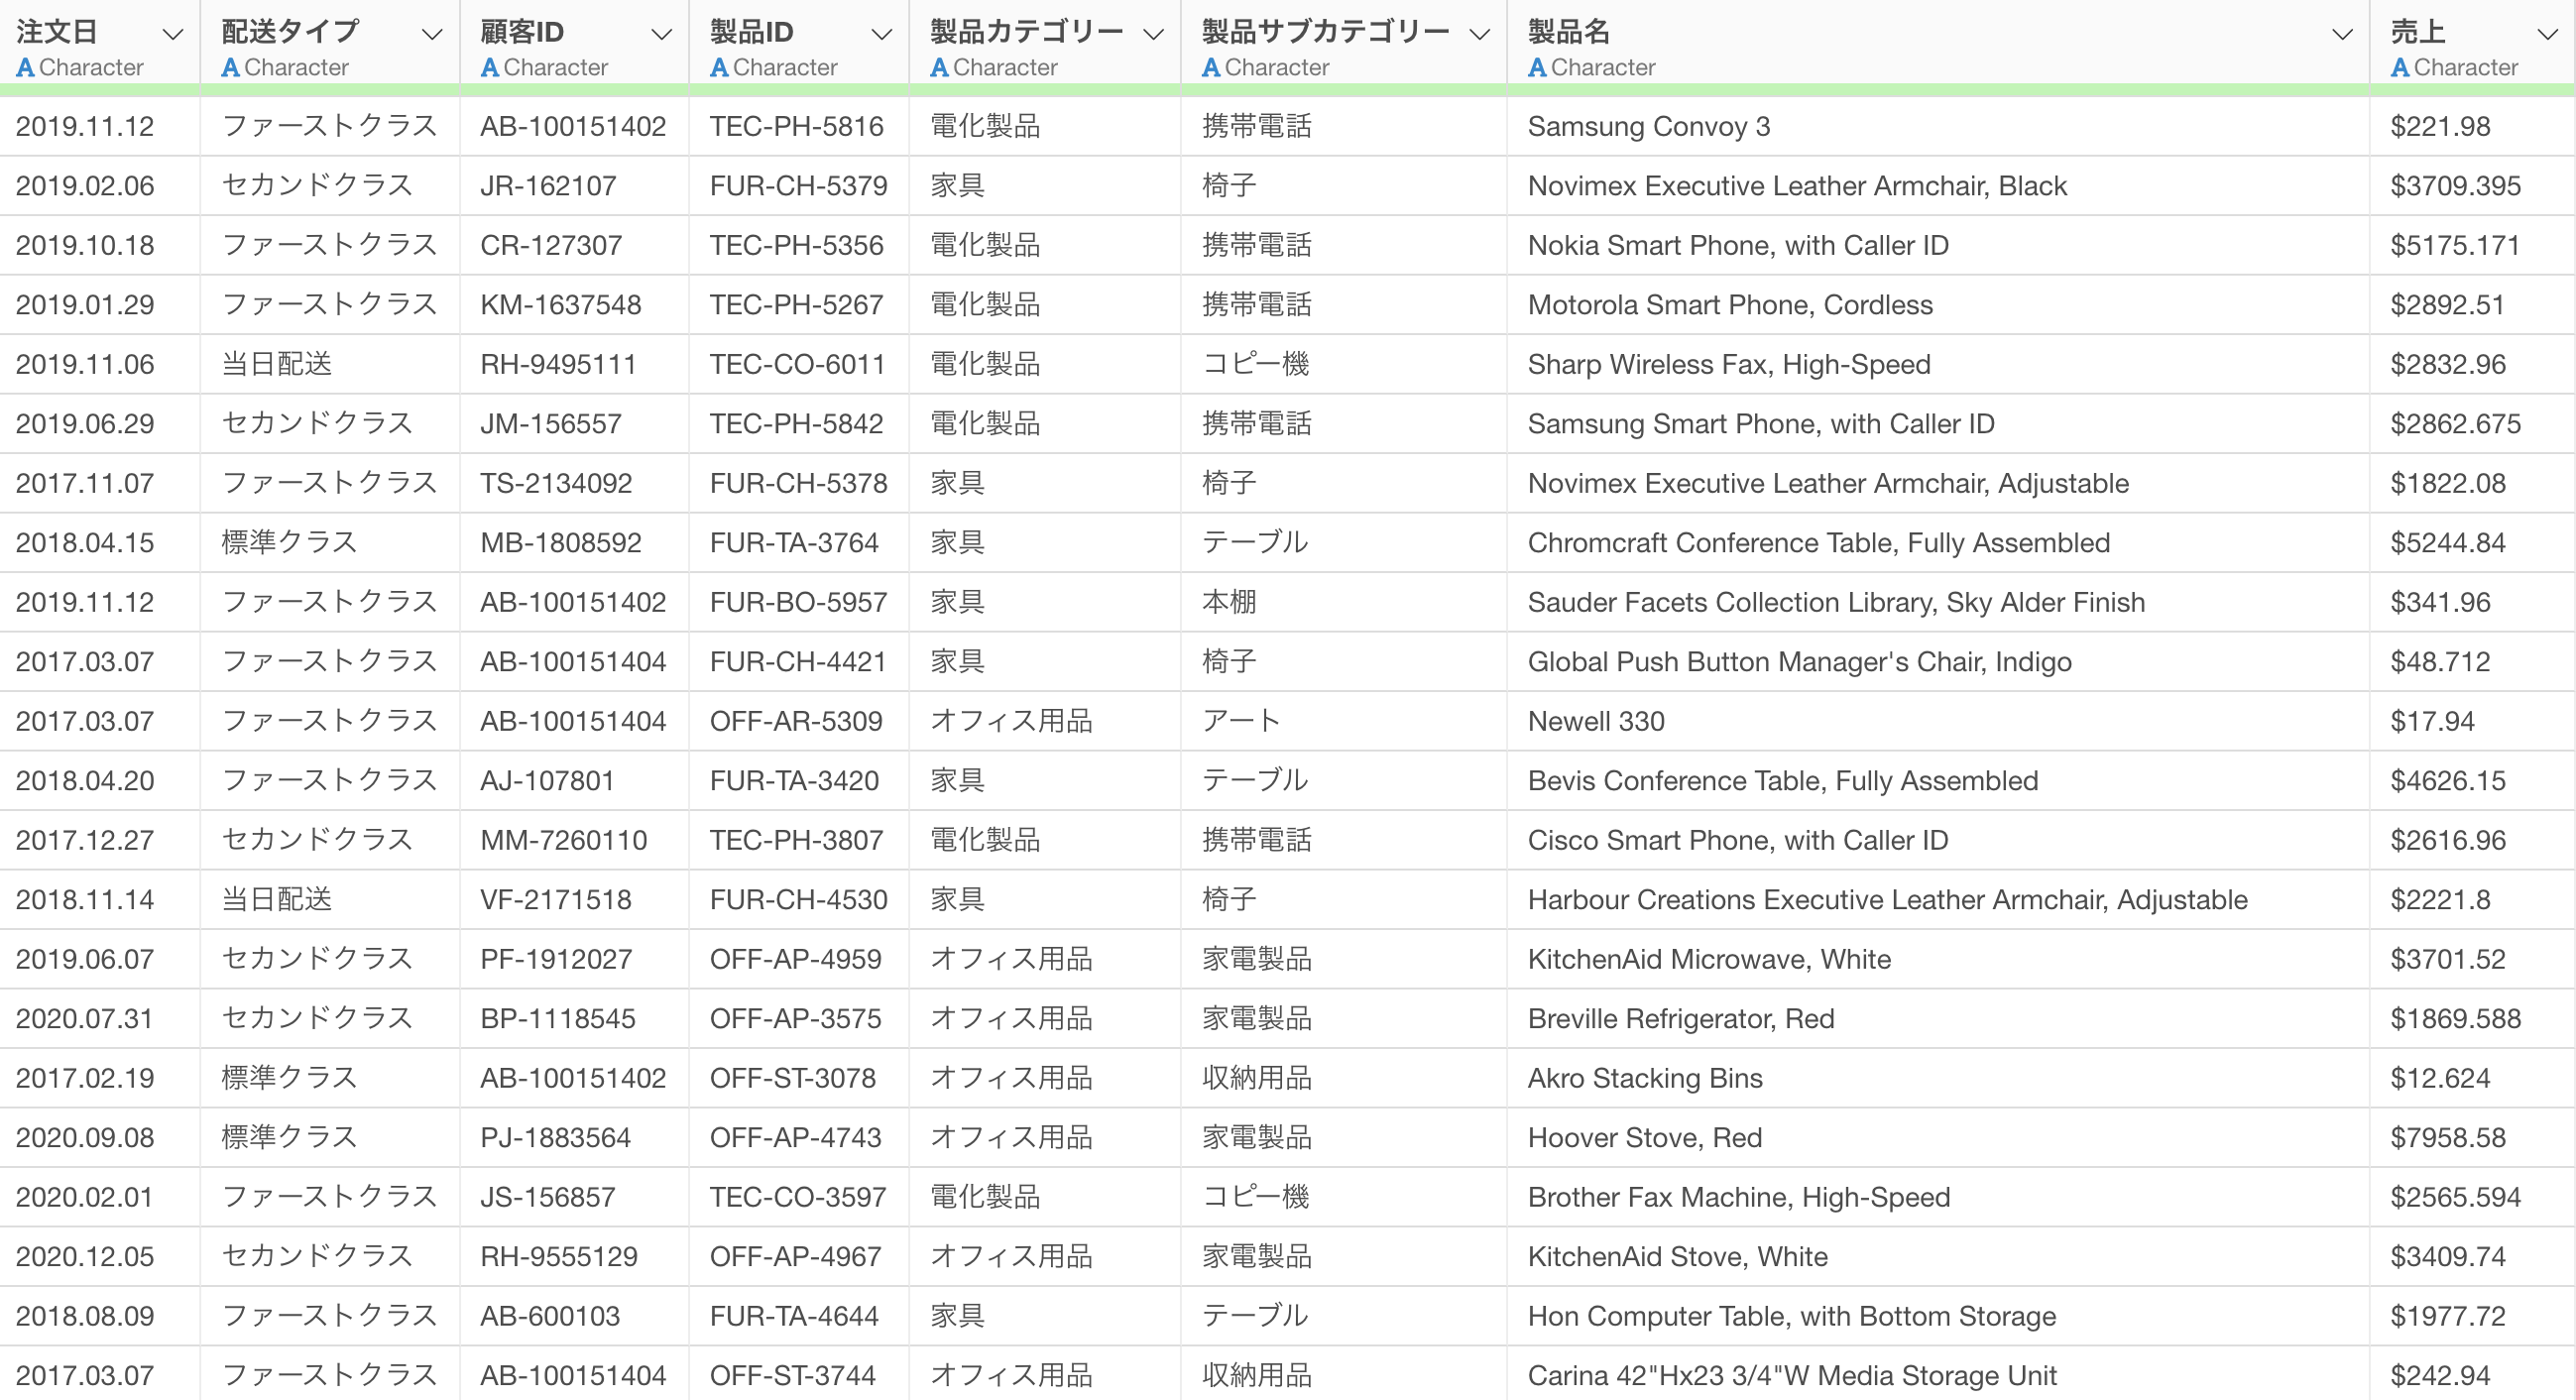Select Brother Fax Machine, High-Speed cell

pos(1938,1198)
